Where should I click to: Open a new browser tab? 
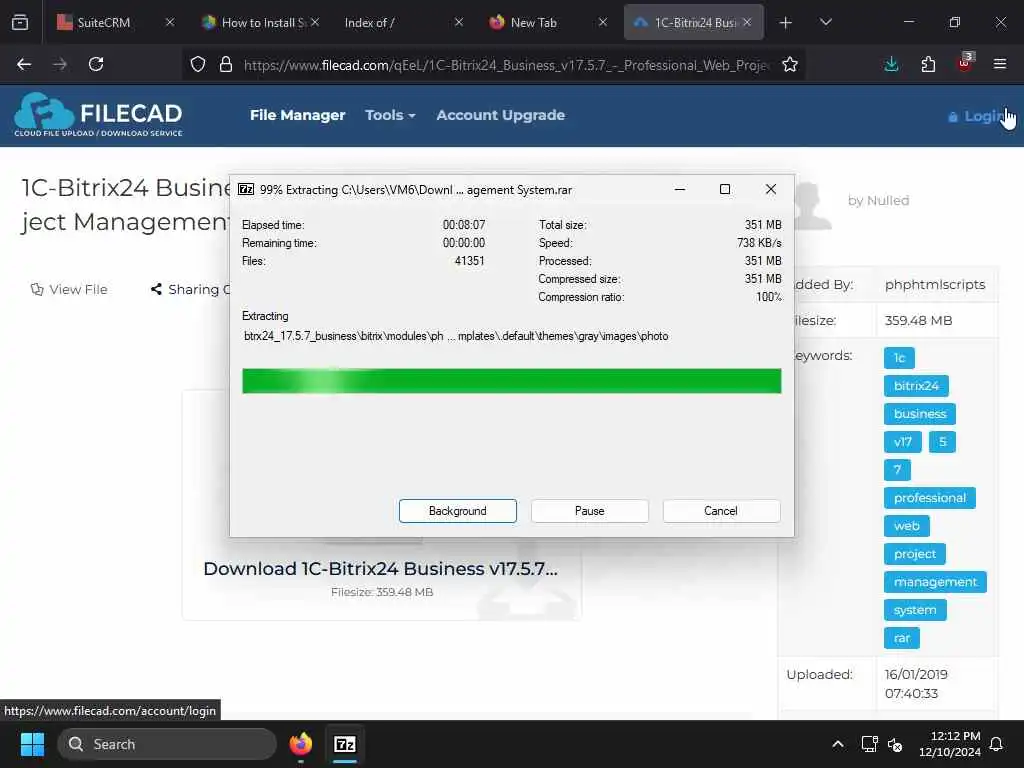click(x=786, y=23)
